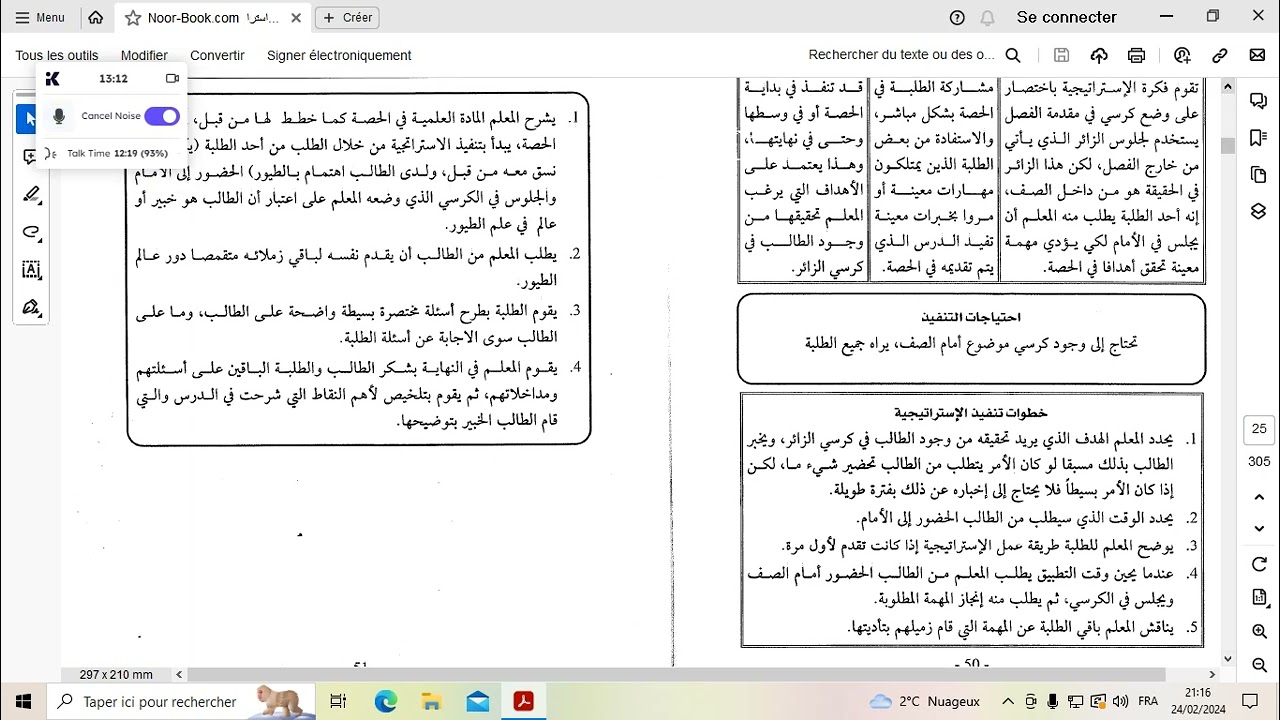Toggle the Cancel Noise switch
The height and width of the screenshot is (720, 1280).
(x=162, y=116)
